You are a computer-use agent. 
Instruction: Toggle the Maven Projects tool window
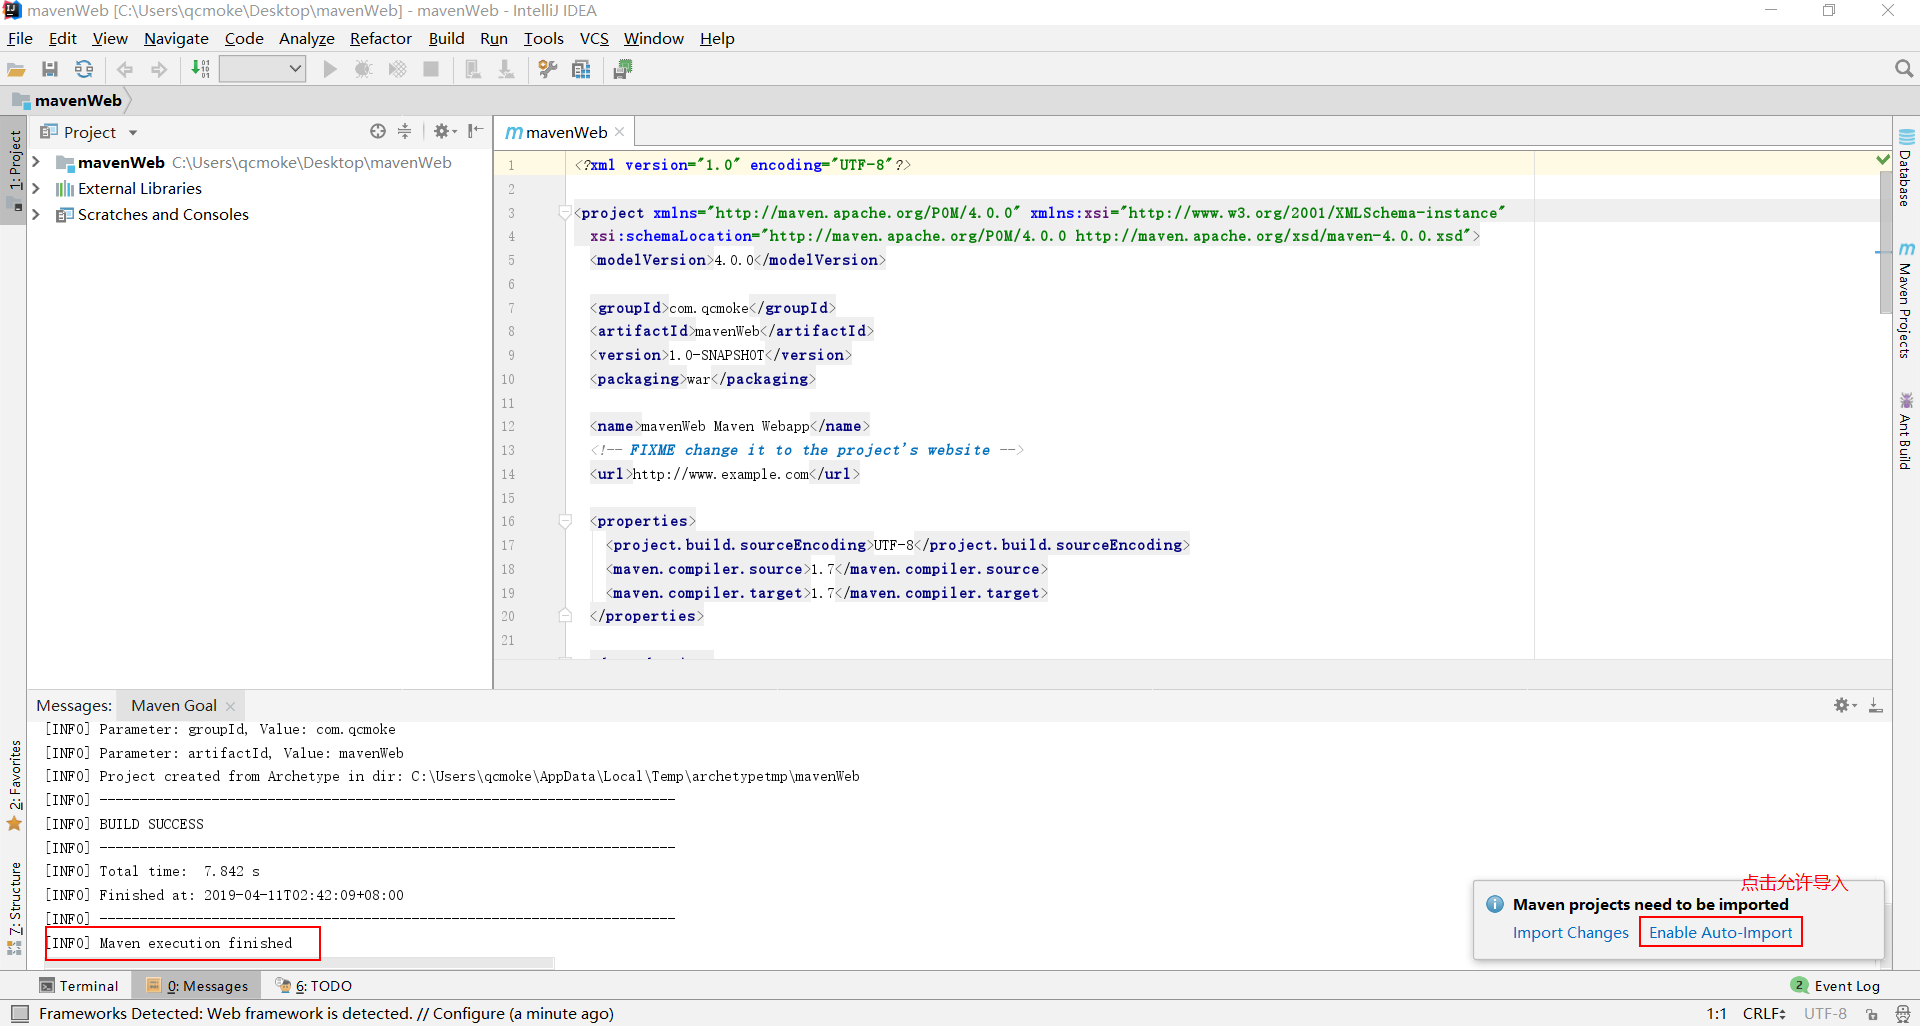pyautogui.click(x=1906, y=300)
